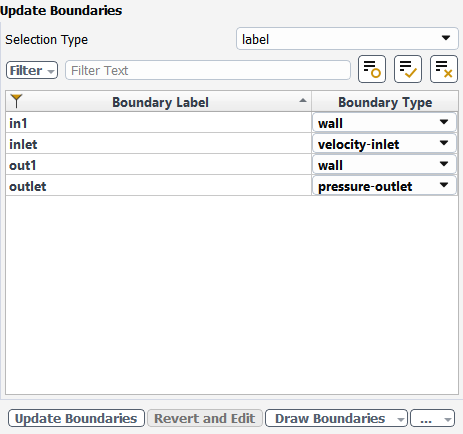Click the Boundary Type column header
Image resolution: width=463 pixels, height=434 pixels.
point(385,102)
